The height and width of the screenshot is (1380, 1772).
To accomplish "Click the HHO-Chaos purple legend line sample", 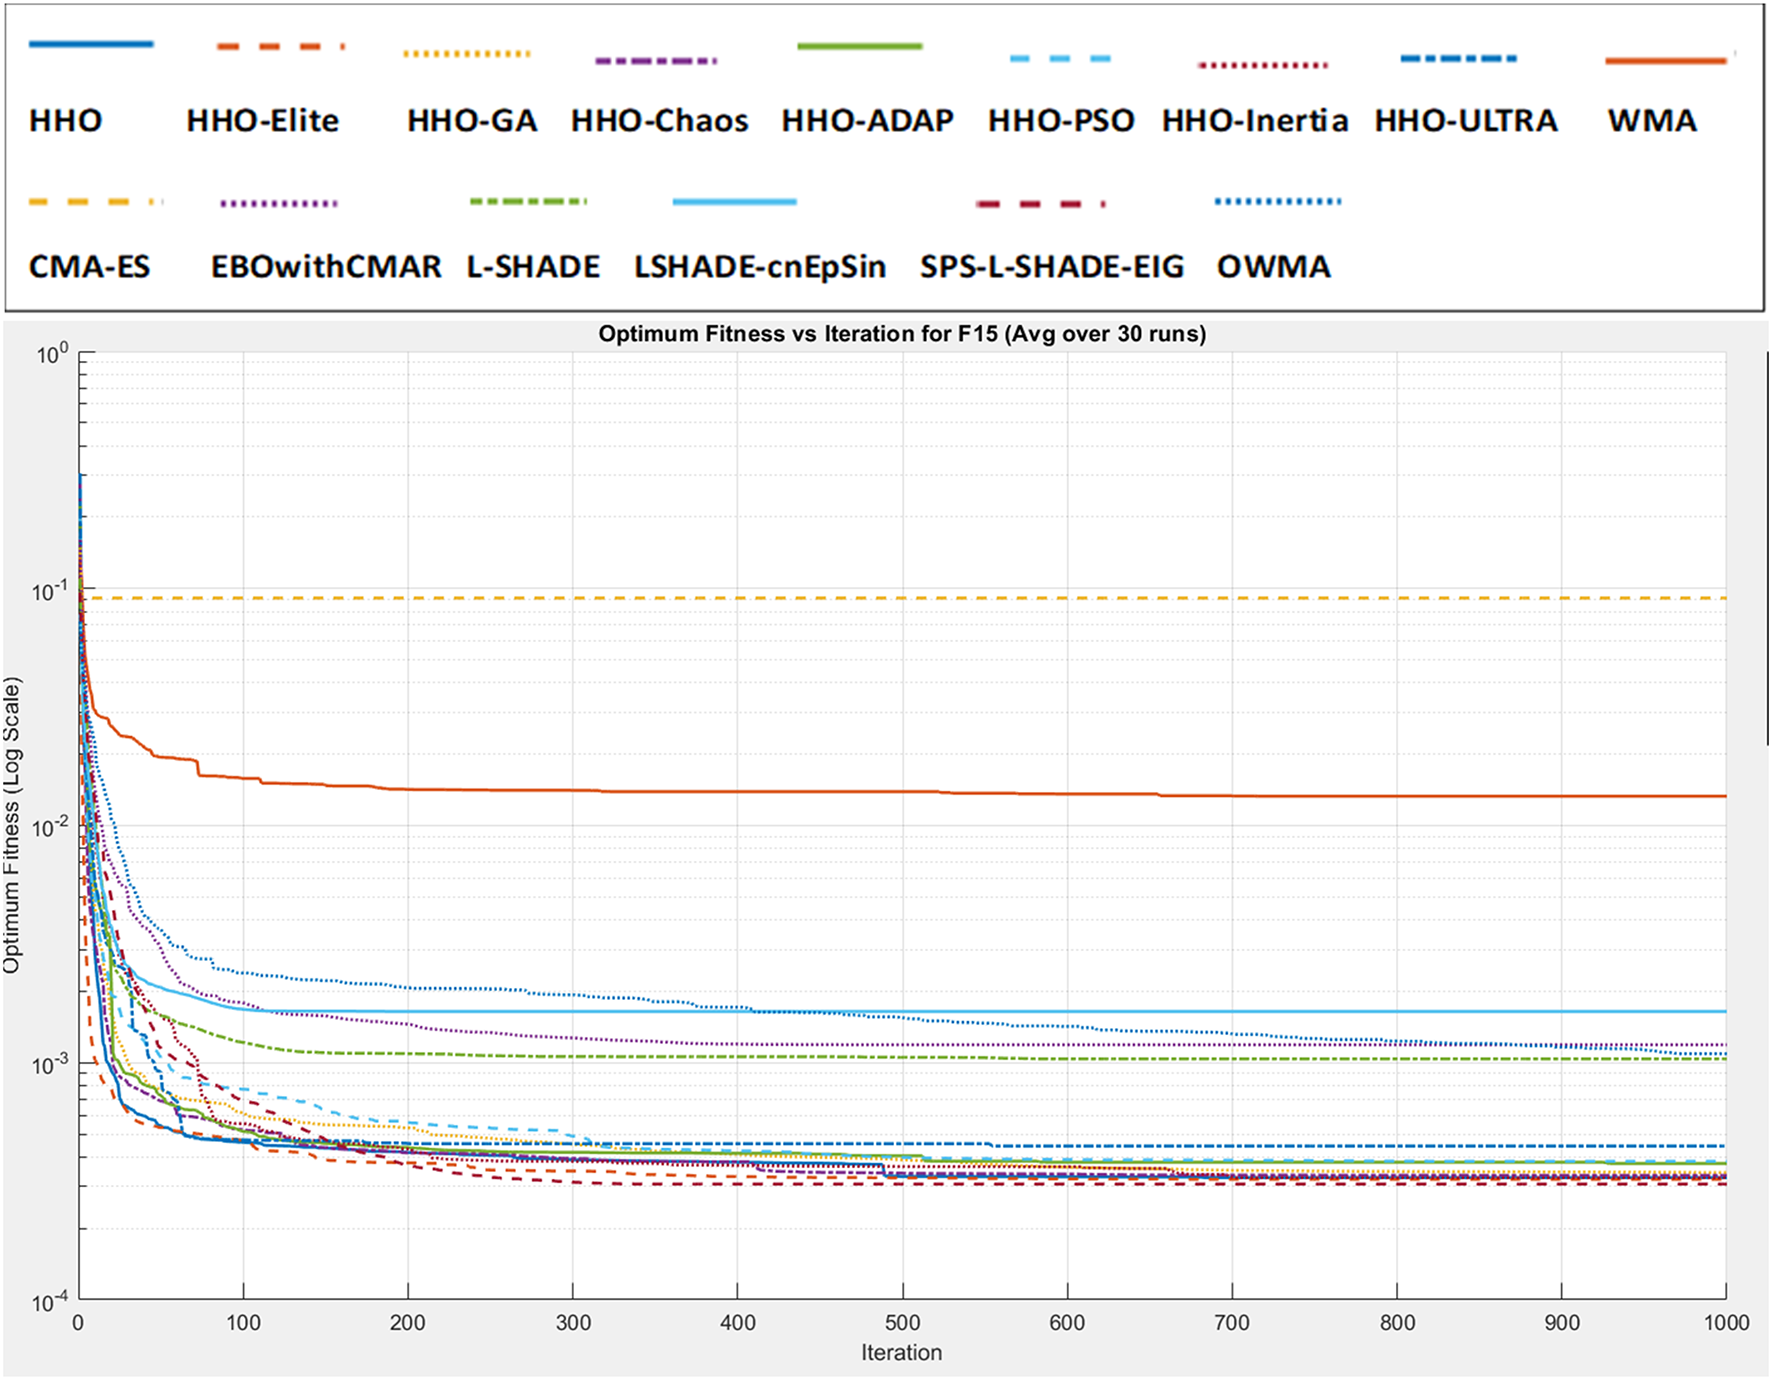I will click(x=655, y=61).
